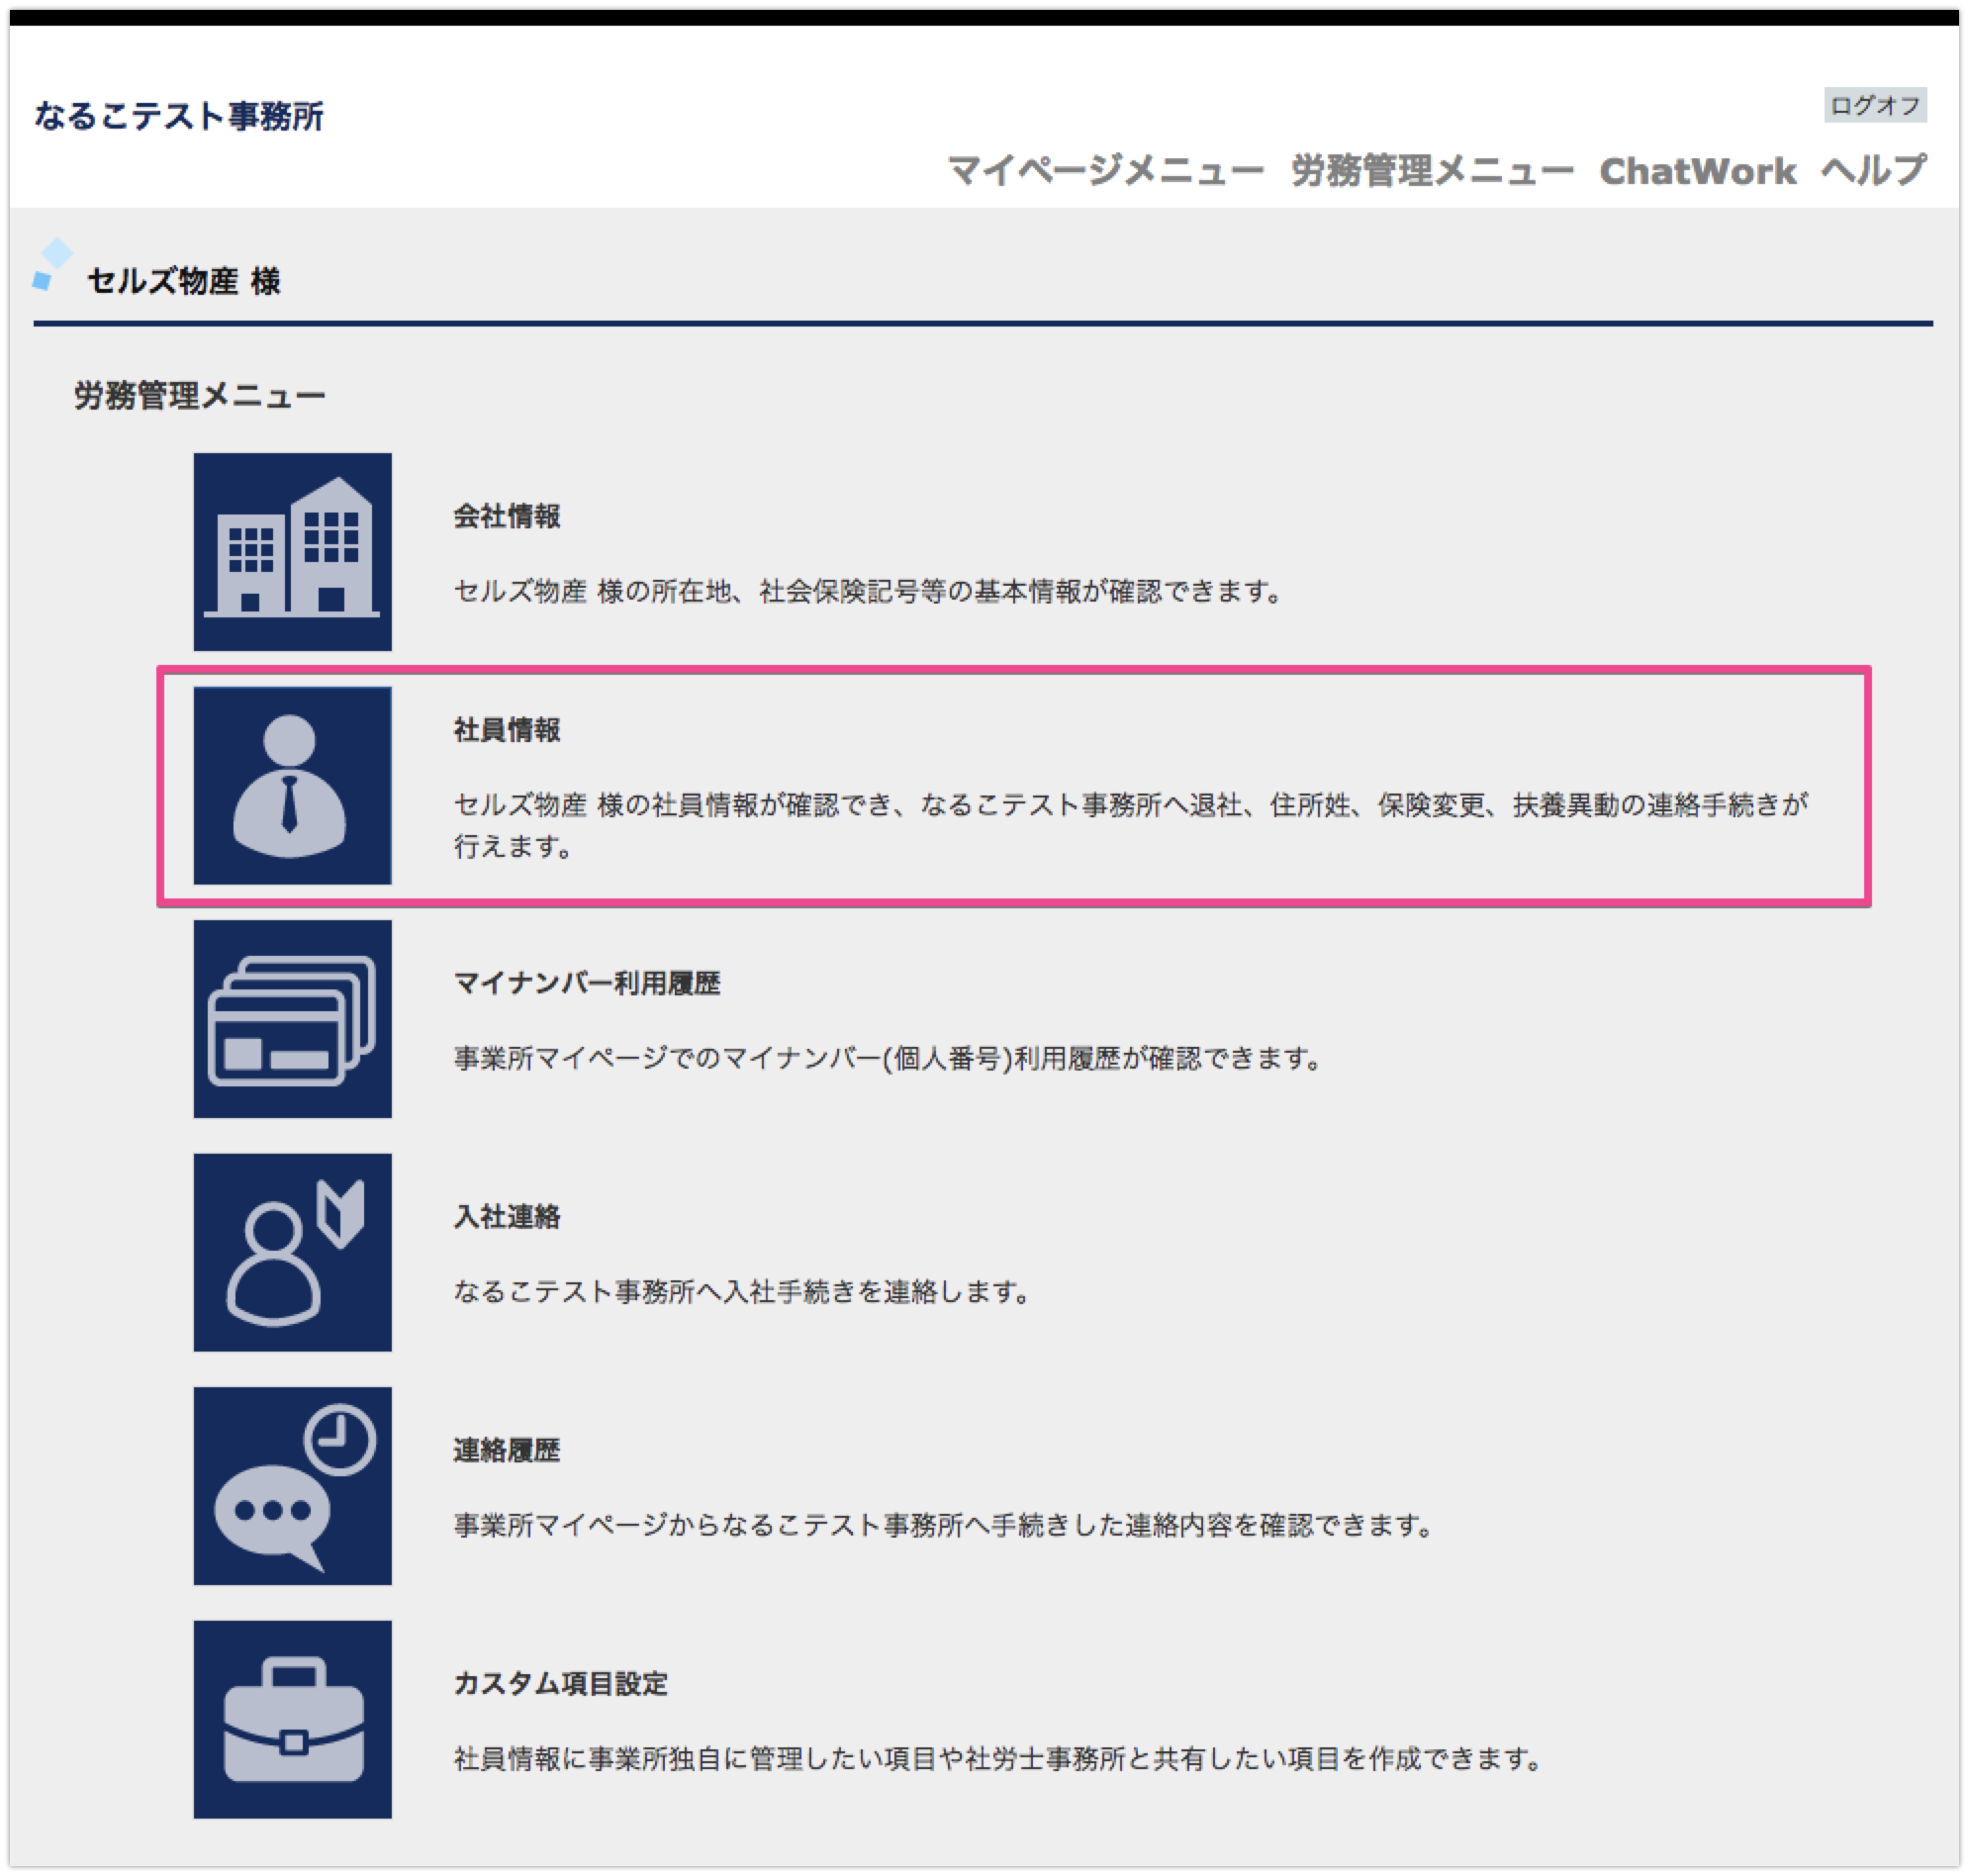Open the 連絡履歴 chat-clock icon

click(292, 1486)
